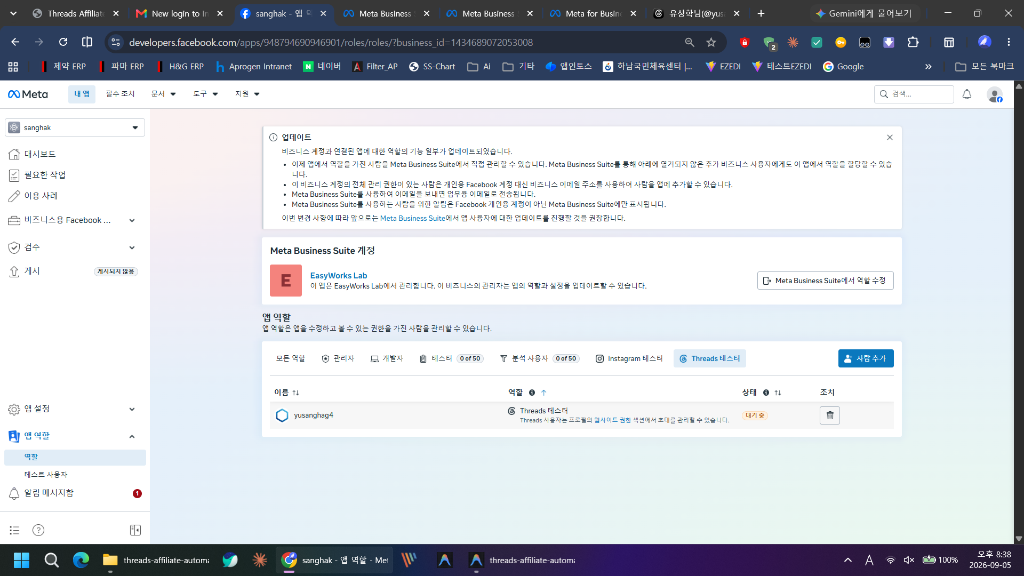
Task: Click the yusanghag4 user name
Action: (313, 415)
